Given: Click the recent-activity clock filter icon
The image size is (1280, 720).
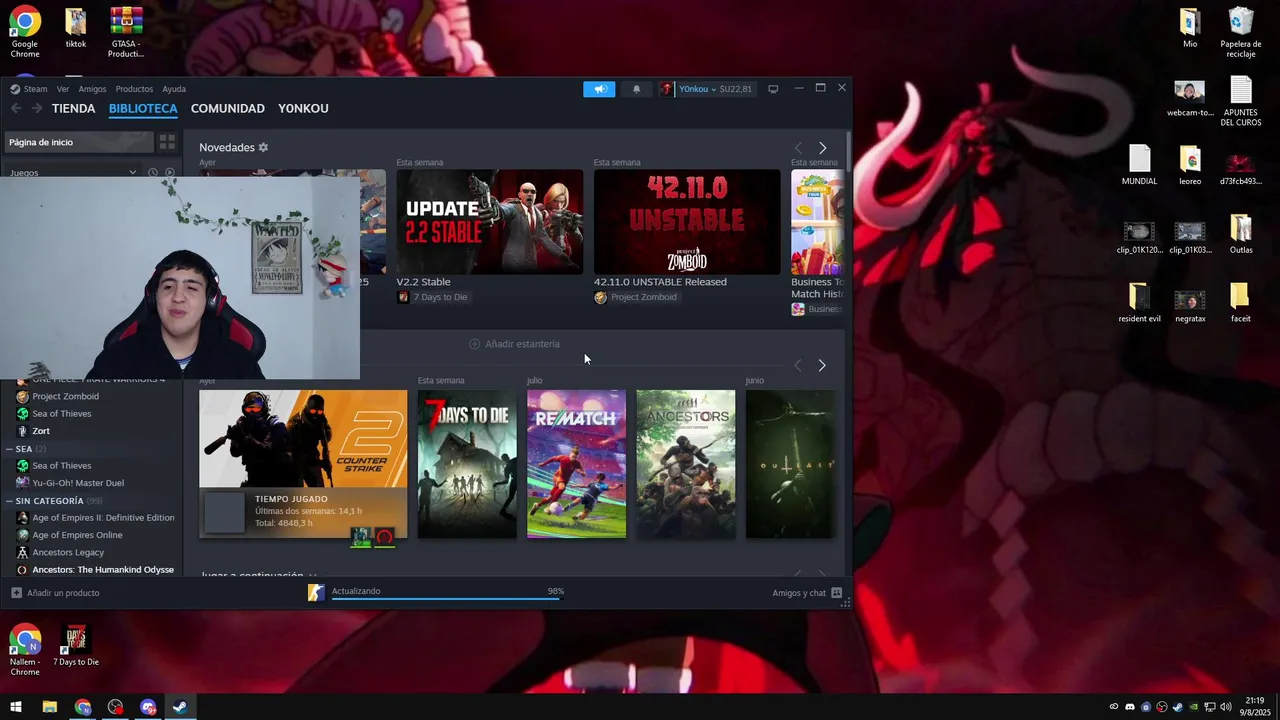Looking at the screenshot, I should click(153, 172).
